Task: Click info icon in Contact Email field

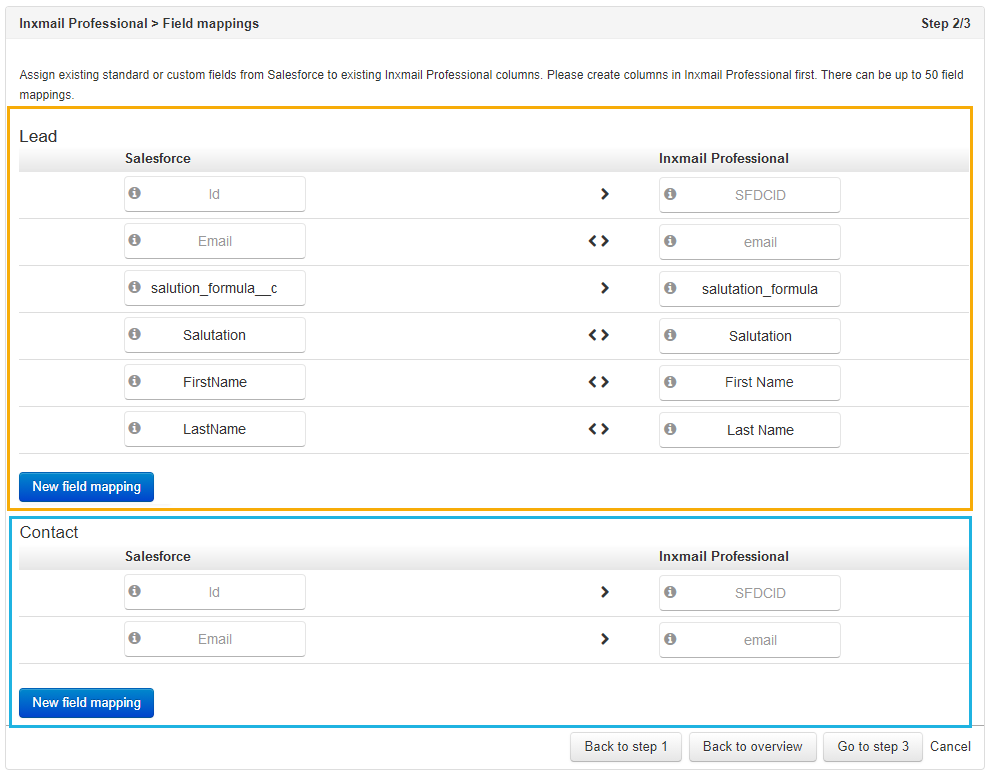Action: pos(134,638)
